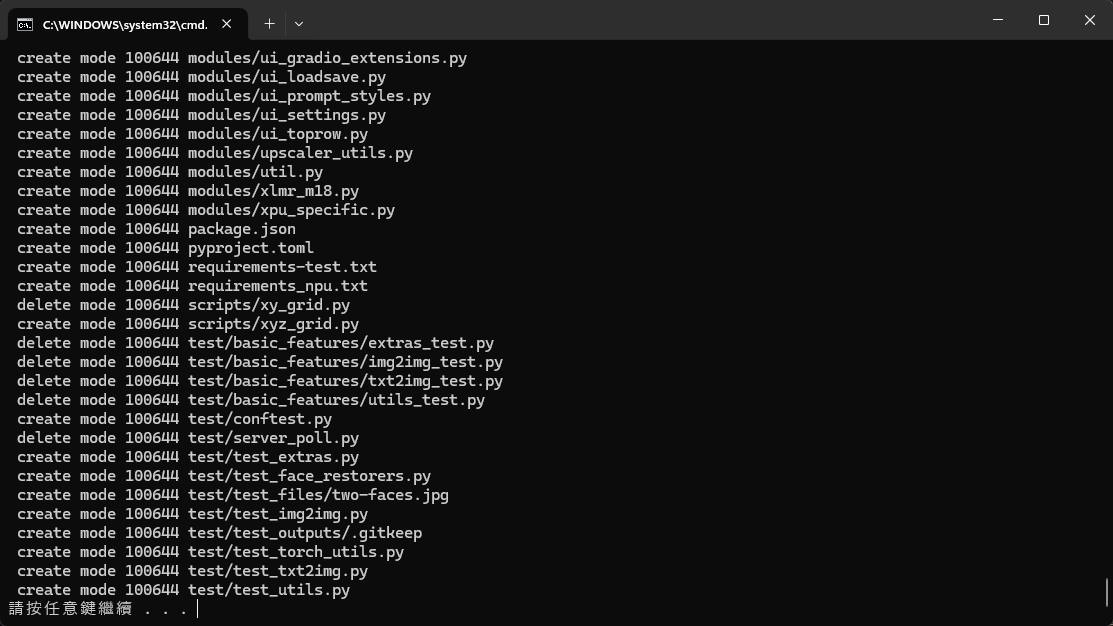The height and width of the screenshot is (626, 1113).
Task: Click the package.json output line
Action: point(156,229)
